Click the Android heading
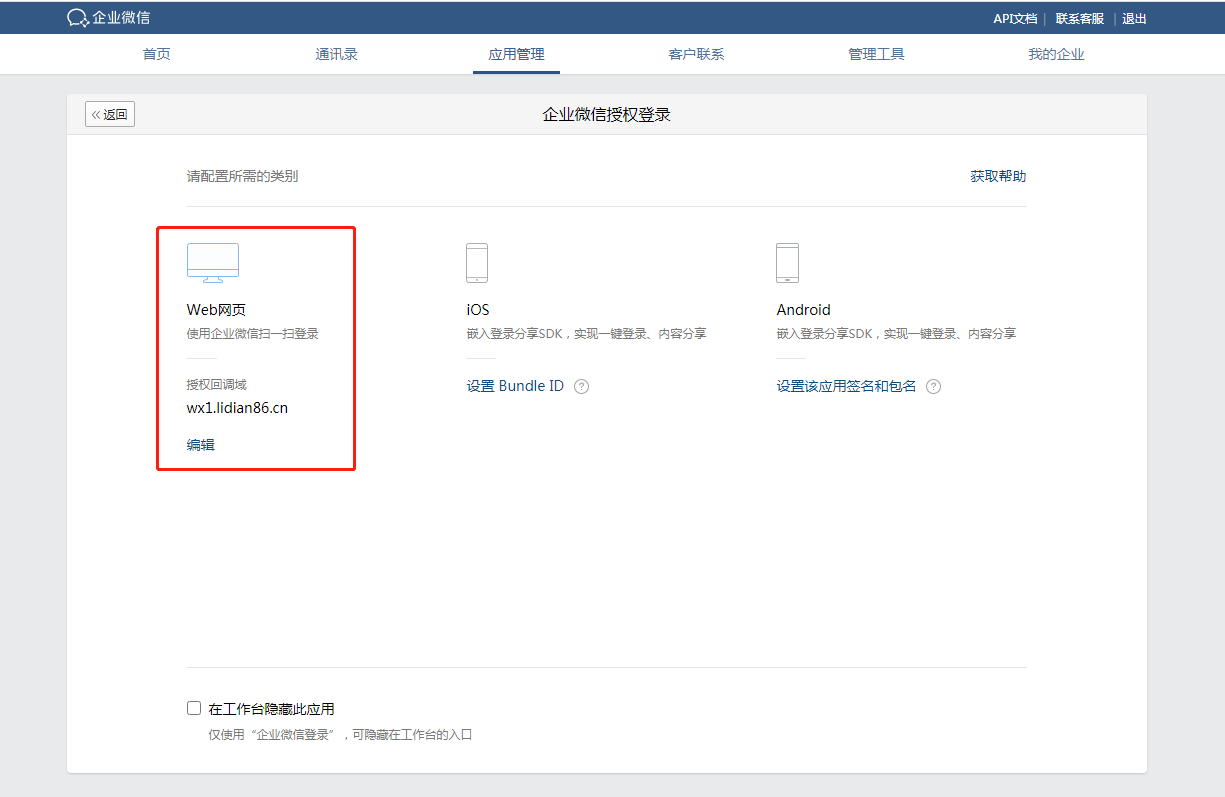This screenshot has height=797, width=1225. 804,310
